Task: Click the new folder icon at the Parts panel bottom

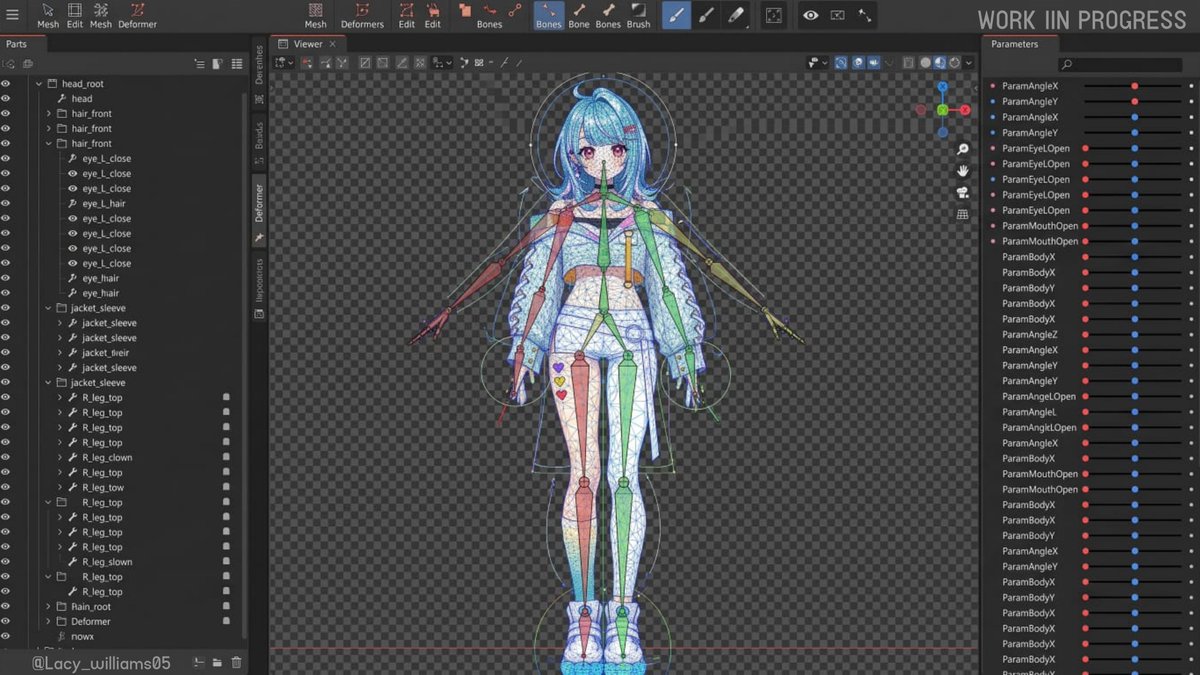Action: [x=217, y=662]
